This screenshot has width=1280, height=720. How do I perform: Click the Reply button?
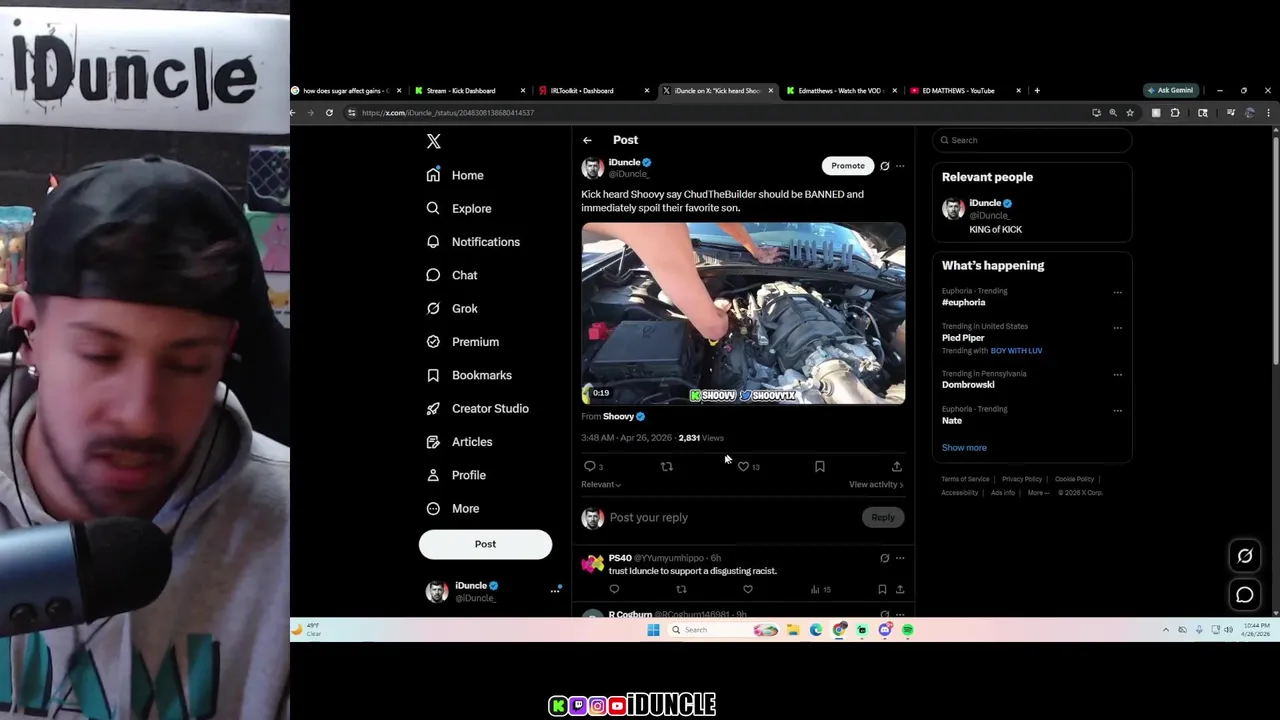point(882,518)
